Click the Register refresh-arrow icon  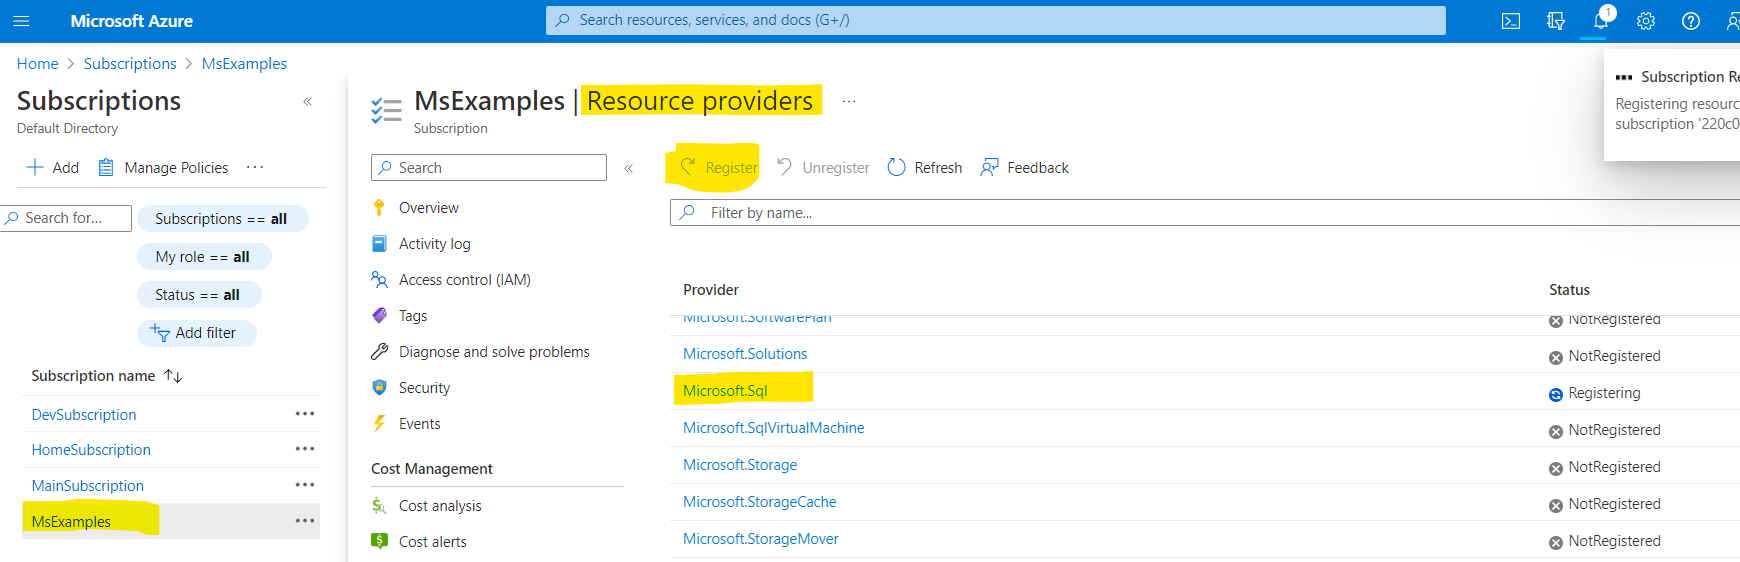click(688, 167)
